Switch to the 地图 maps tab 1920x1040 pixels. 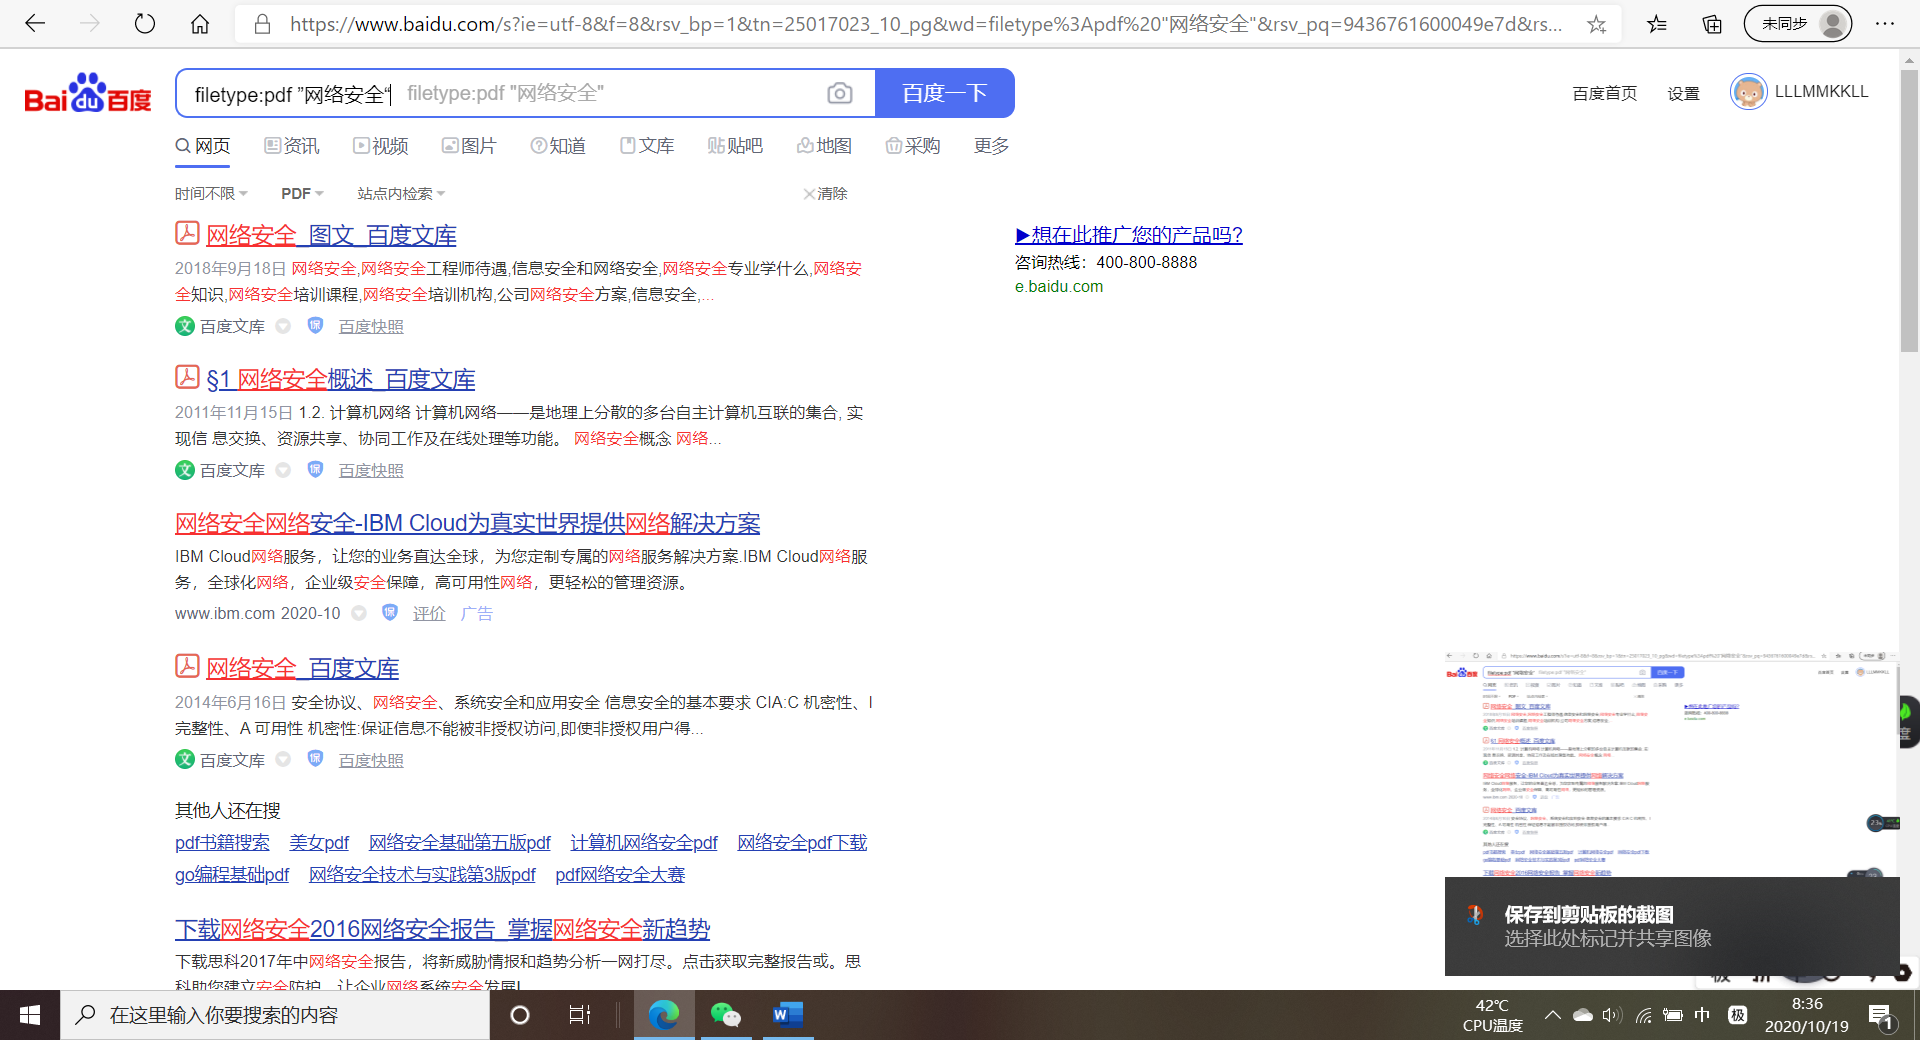(824, 146)
